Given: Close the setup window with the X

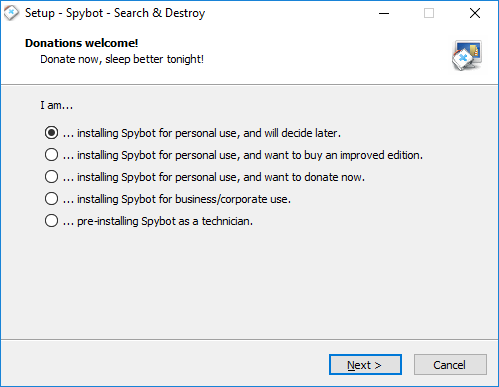Looking at the screenshot, I should pos(475,13).
